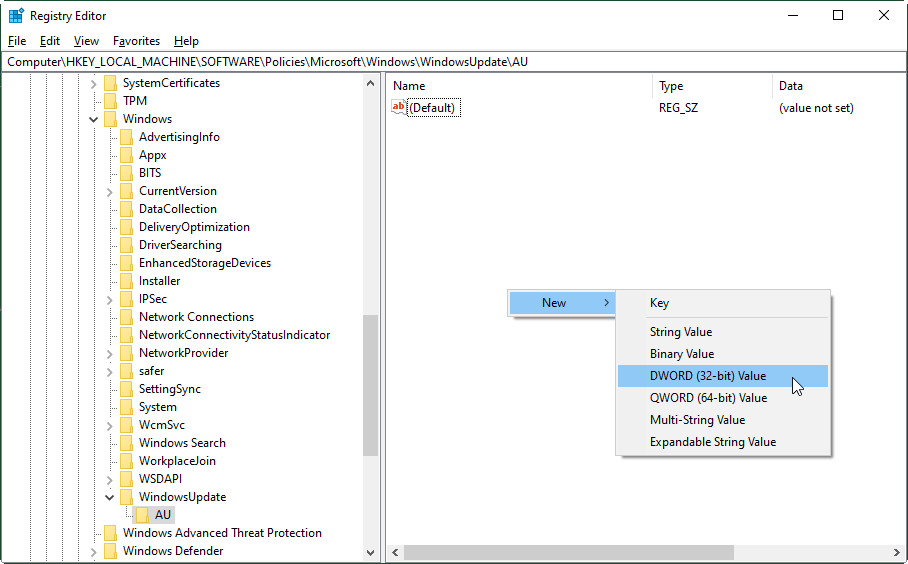The image size is (908, 564).
Task: Click the SystemCertificates folder icon
Action: coord(111,83)
